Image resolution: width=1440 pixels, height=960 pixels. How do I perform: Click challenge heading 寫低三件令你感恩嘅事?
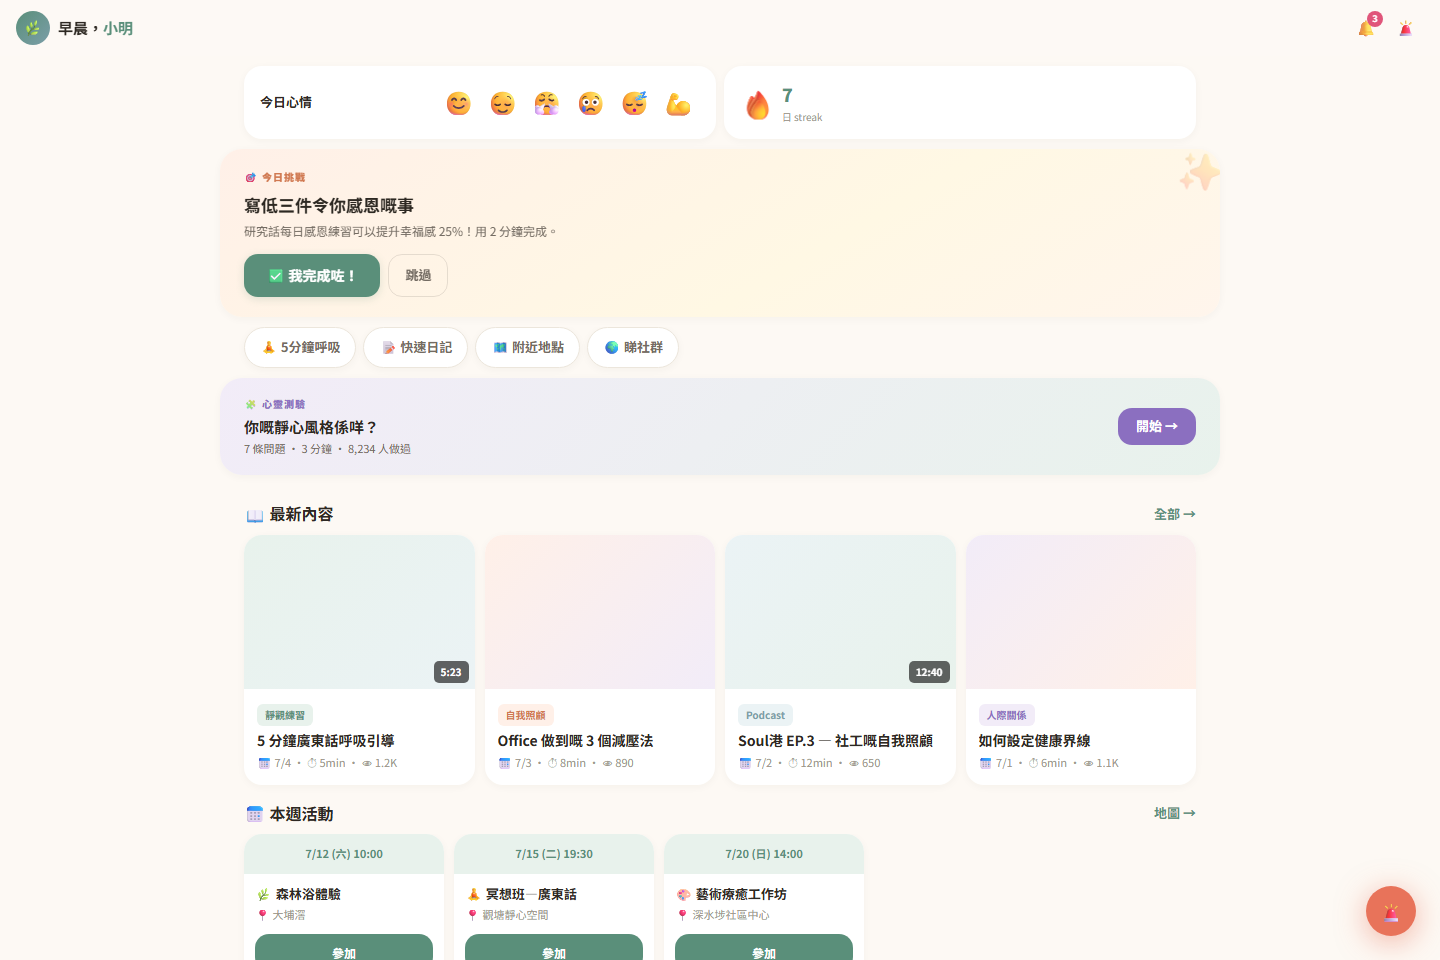point(329,205)
